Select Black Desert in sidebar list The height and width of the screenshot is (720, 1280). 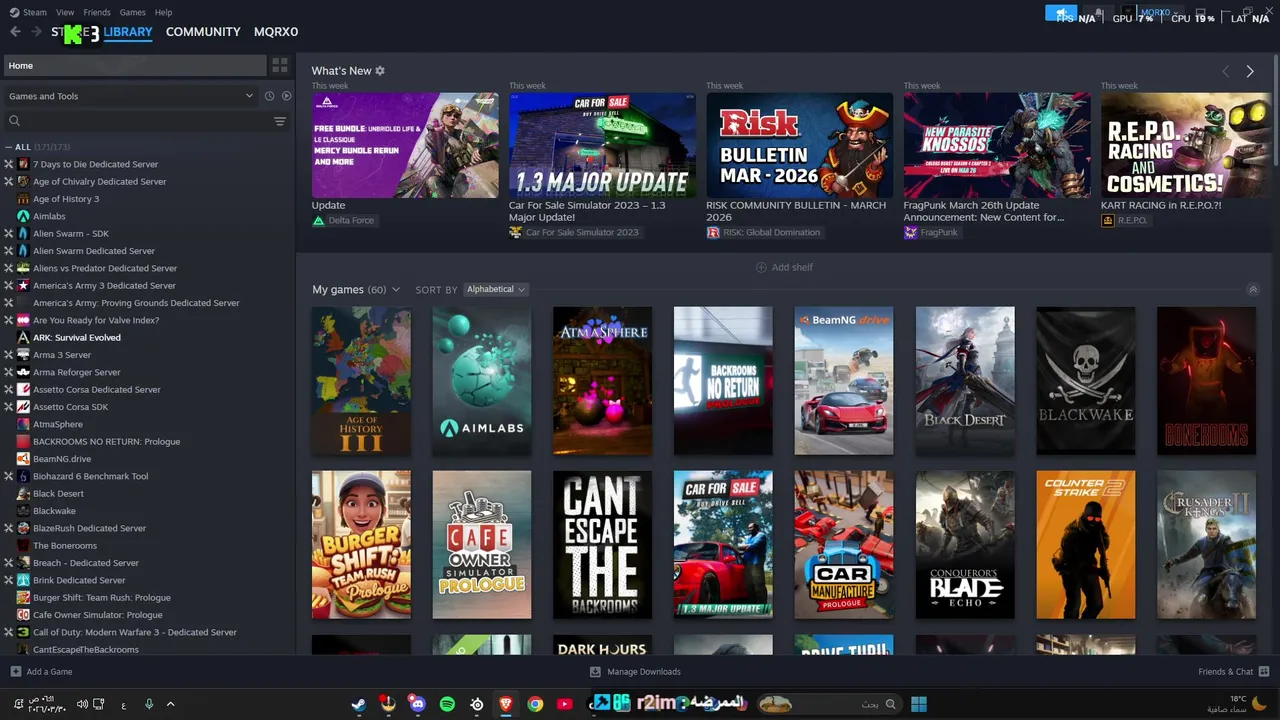click(58, 494)
